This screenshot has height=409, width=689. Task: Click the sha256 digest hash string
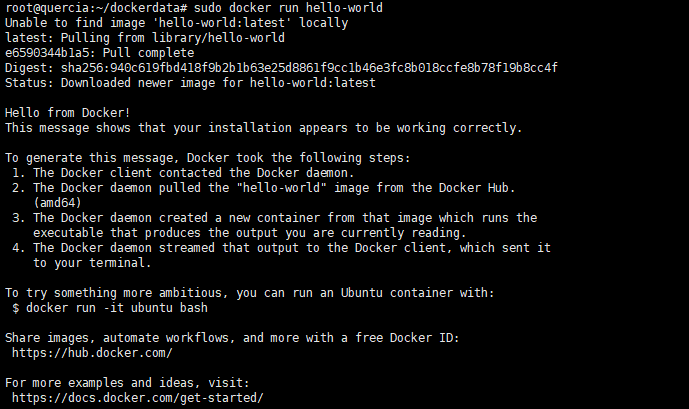click(309, 68)
